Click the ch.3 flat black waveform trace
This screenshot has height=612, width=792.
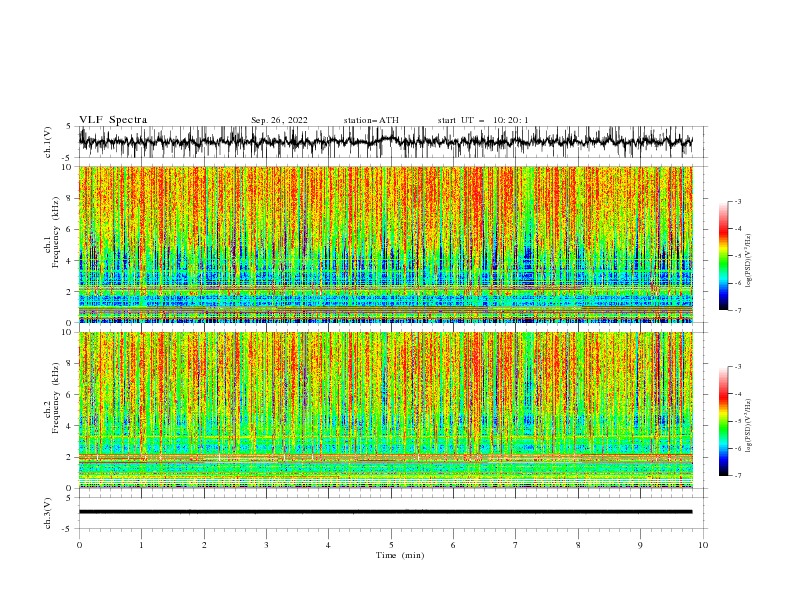(x=386, y=512)
